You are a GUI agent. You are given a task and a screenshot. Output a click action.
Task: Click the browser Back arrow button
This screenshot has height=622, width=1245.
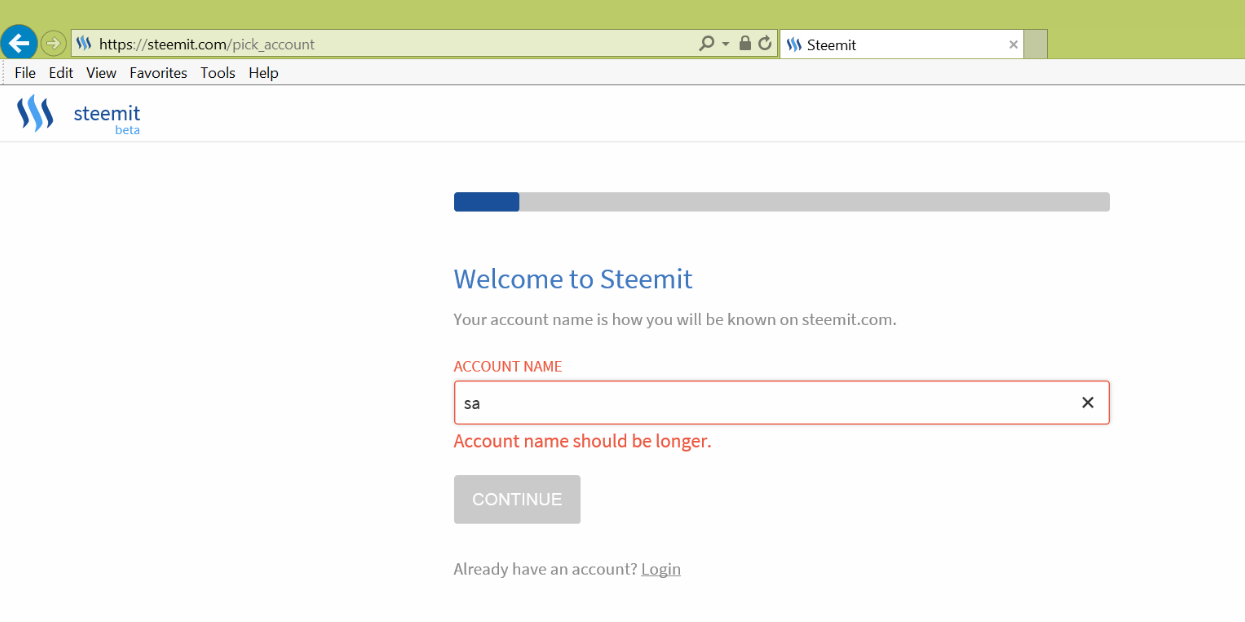[19, 43]
